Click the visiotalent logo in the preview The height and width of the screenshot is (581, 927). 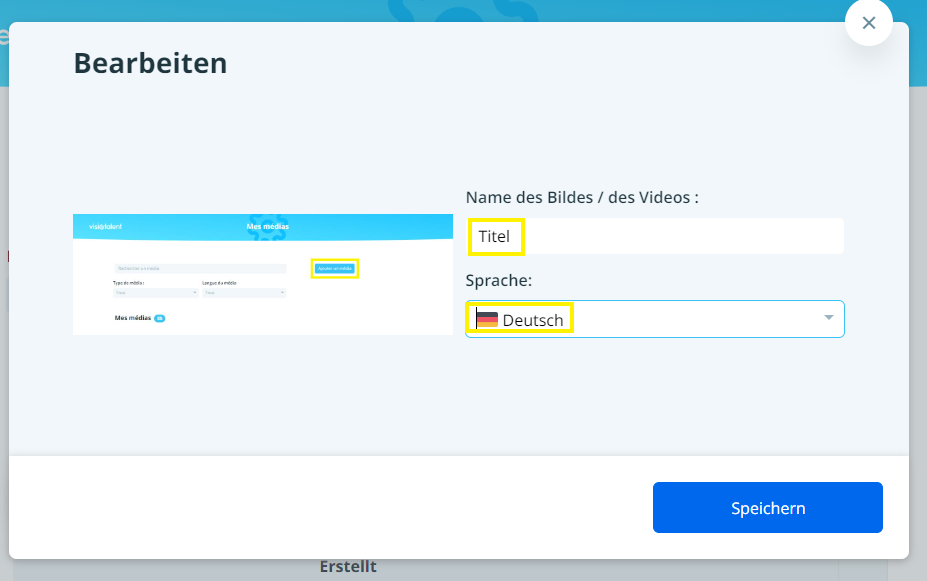(105, 227)
